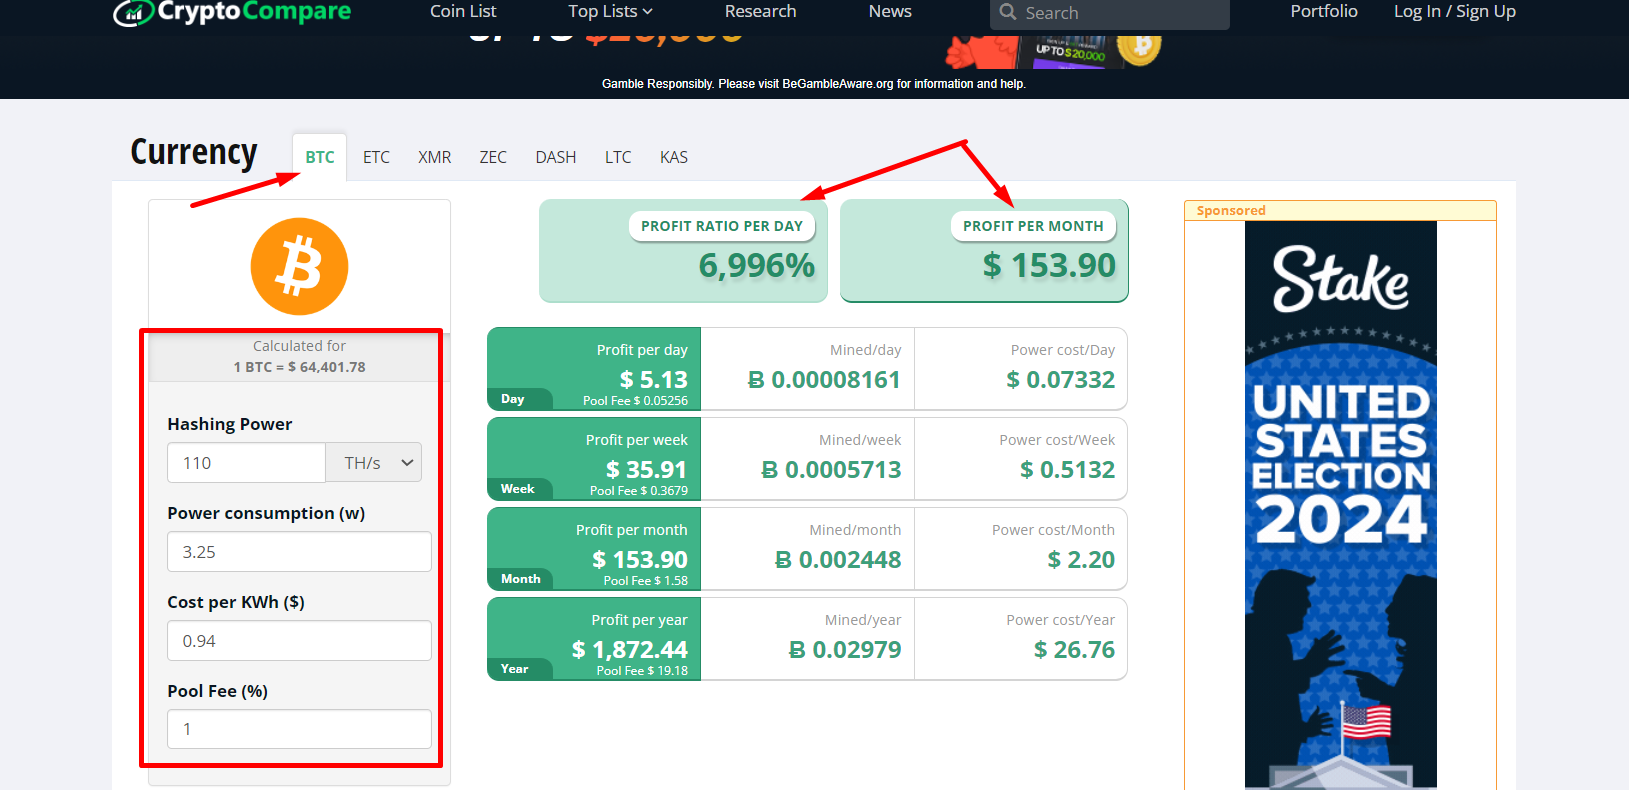Go to the Research page

(x=760, y=12)
